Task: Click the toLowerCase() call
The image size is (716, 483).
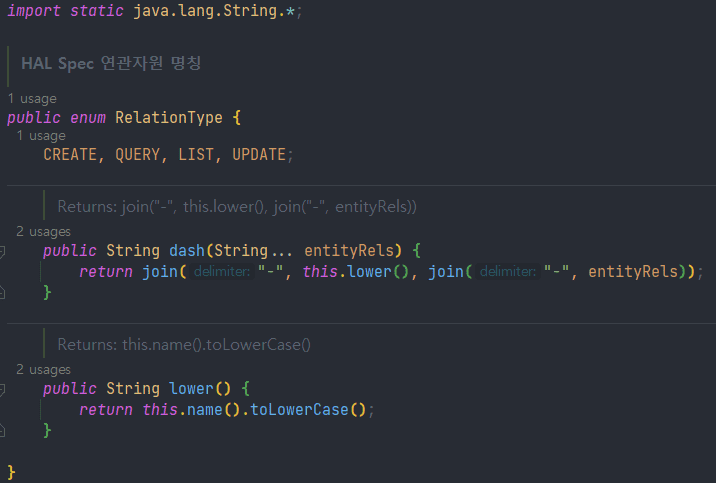Action: (x=308, y=410)
